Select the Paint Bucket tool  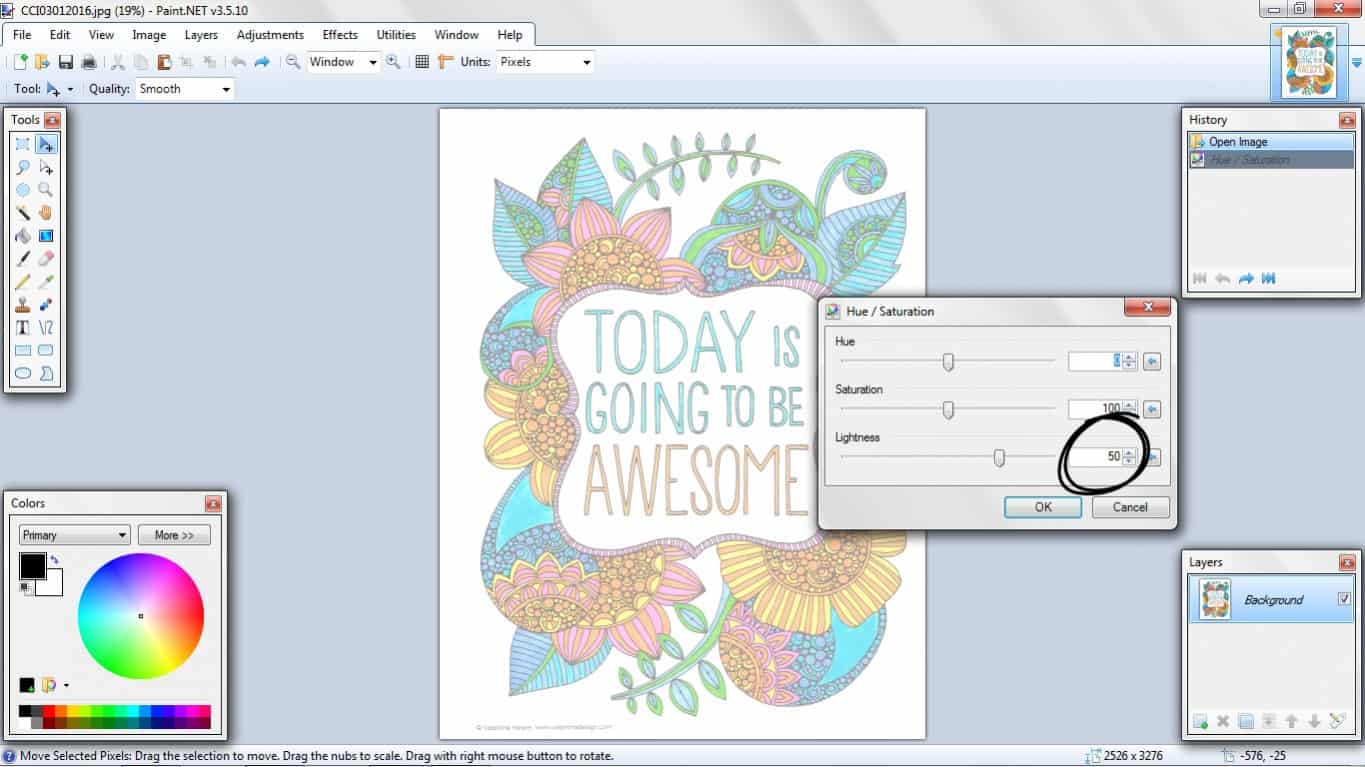(22, 235)
